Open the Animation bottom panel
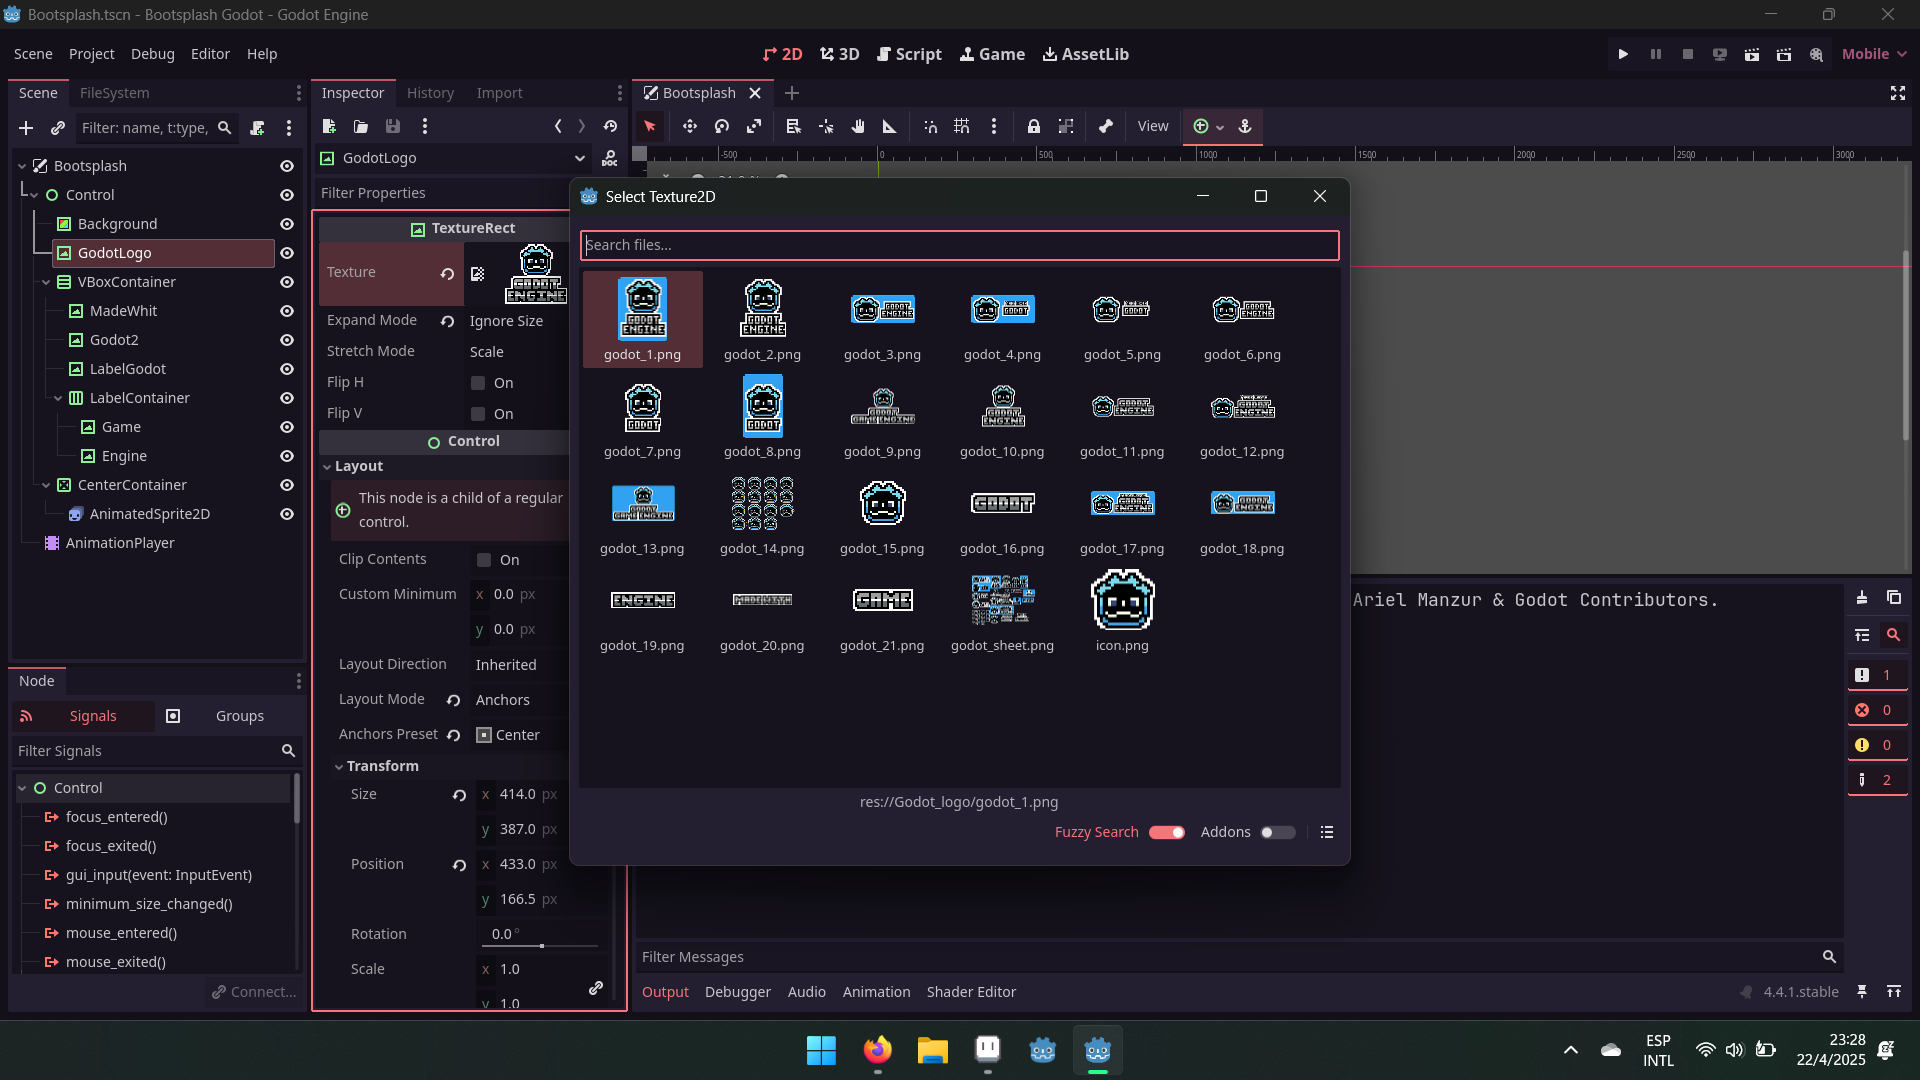Screen dimensions: 1920x1080 coord(876,992)
